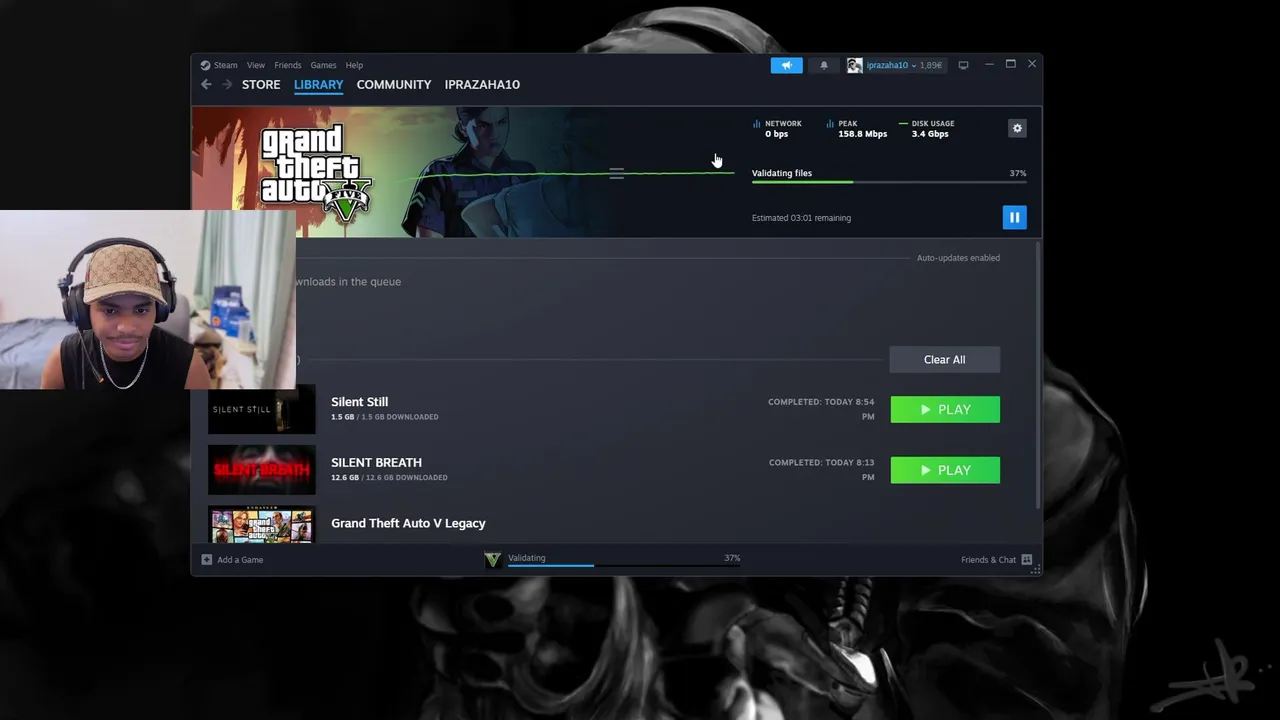Screen dimensions: 1280x720
Task: Click the NETWORK 0 bps stat
Action: point(777,129)
